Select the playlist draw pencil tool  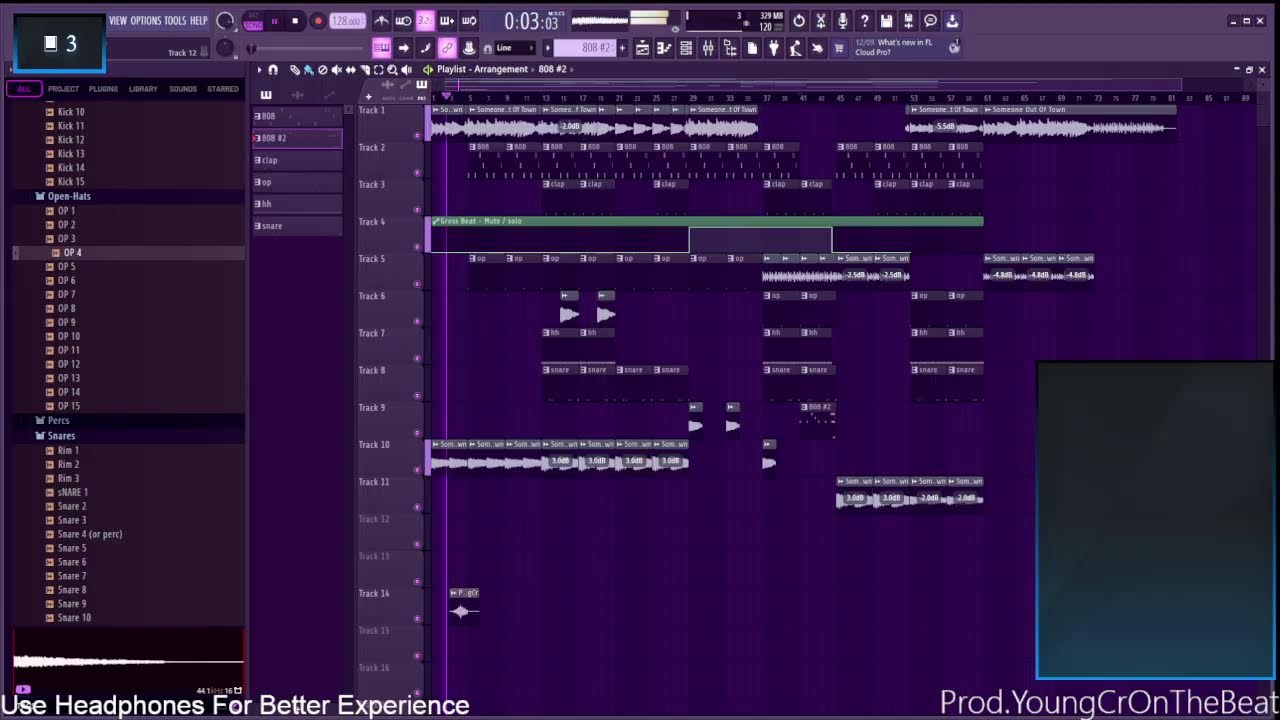tap(295, 69)
